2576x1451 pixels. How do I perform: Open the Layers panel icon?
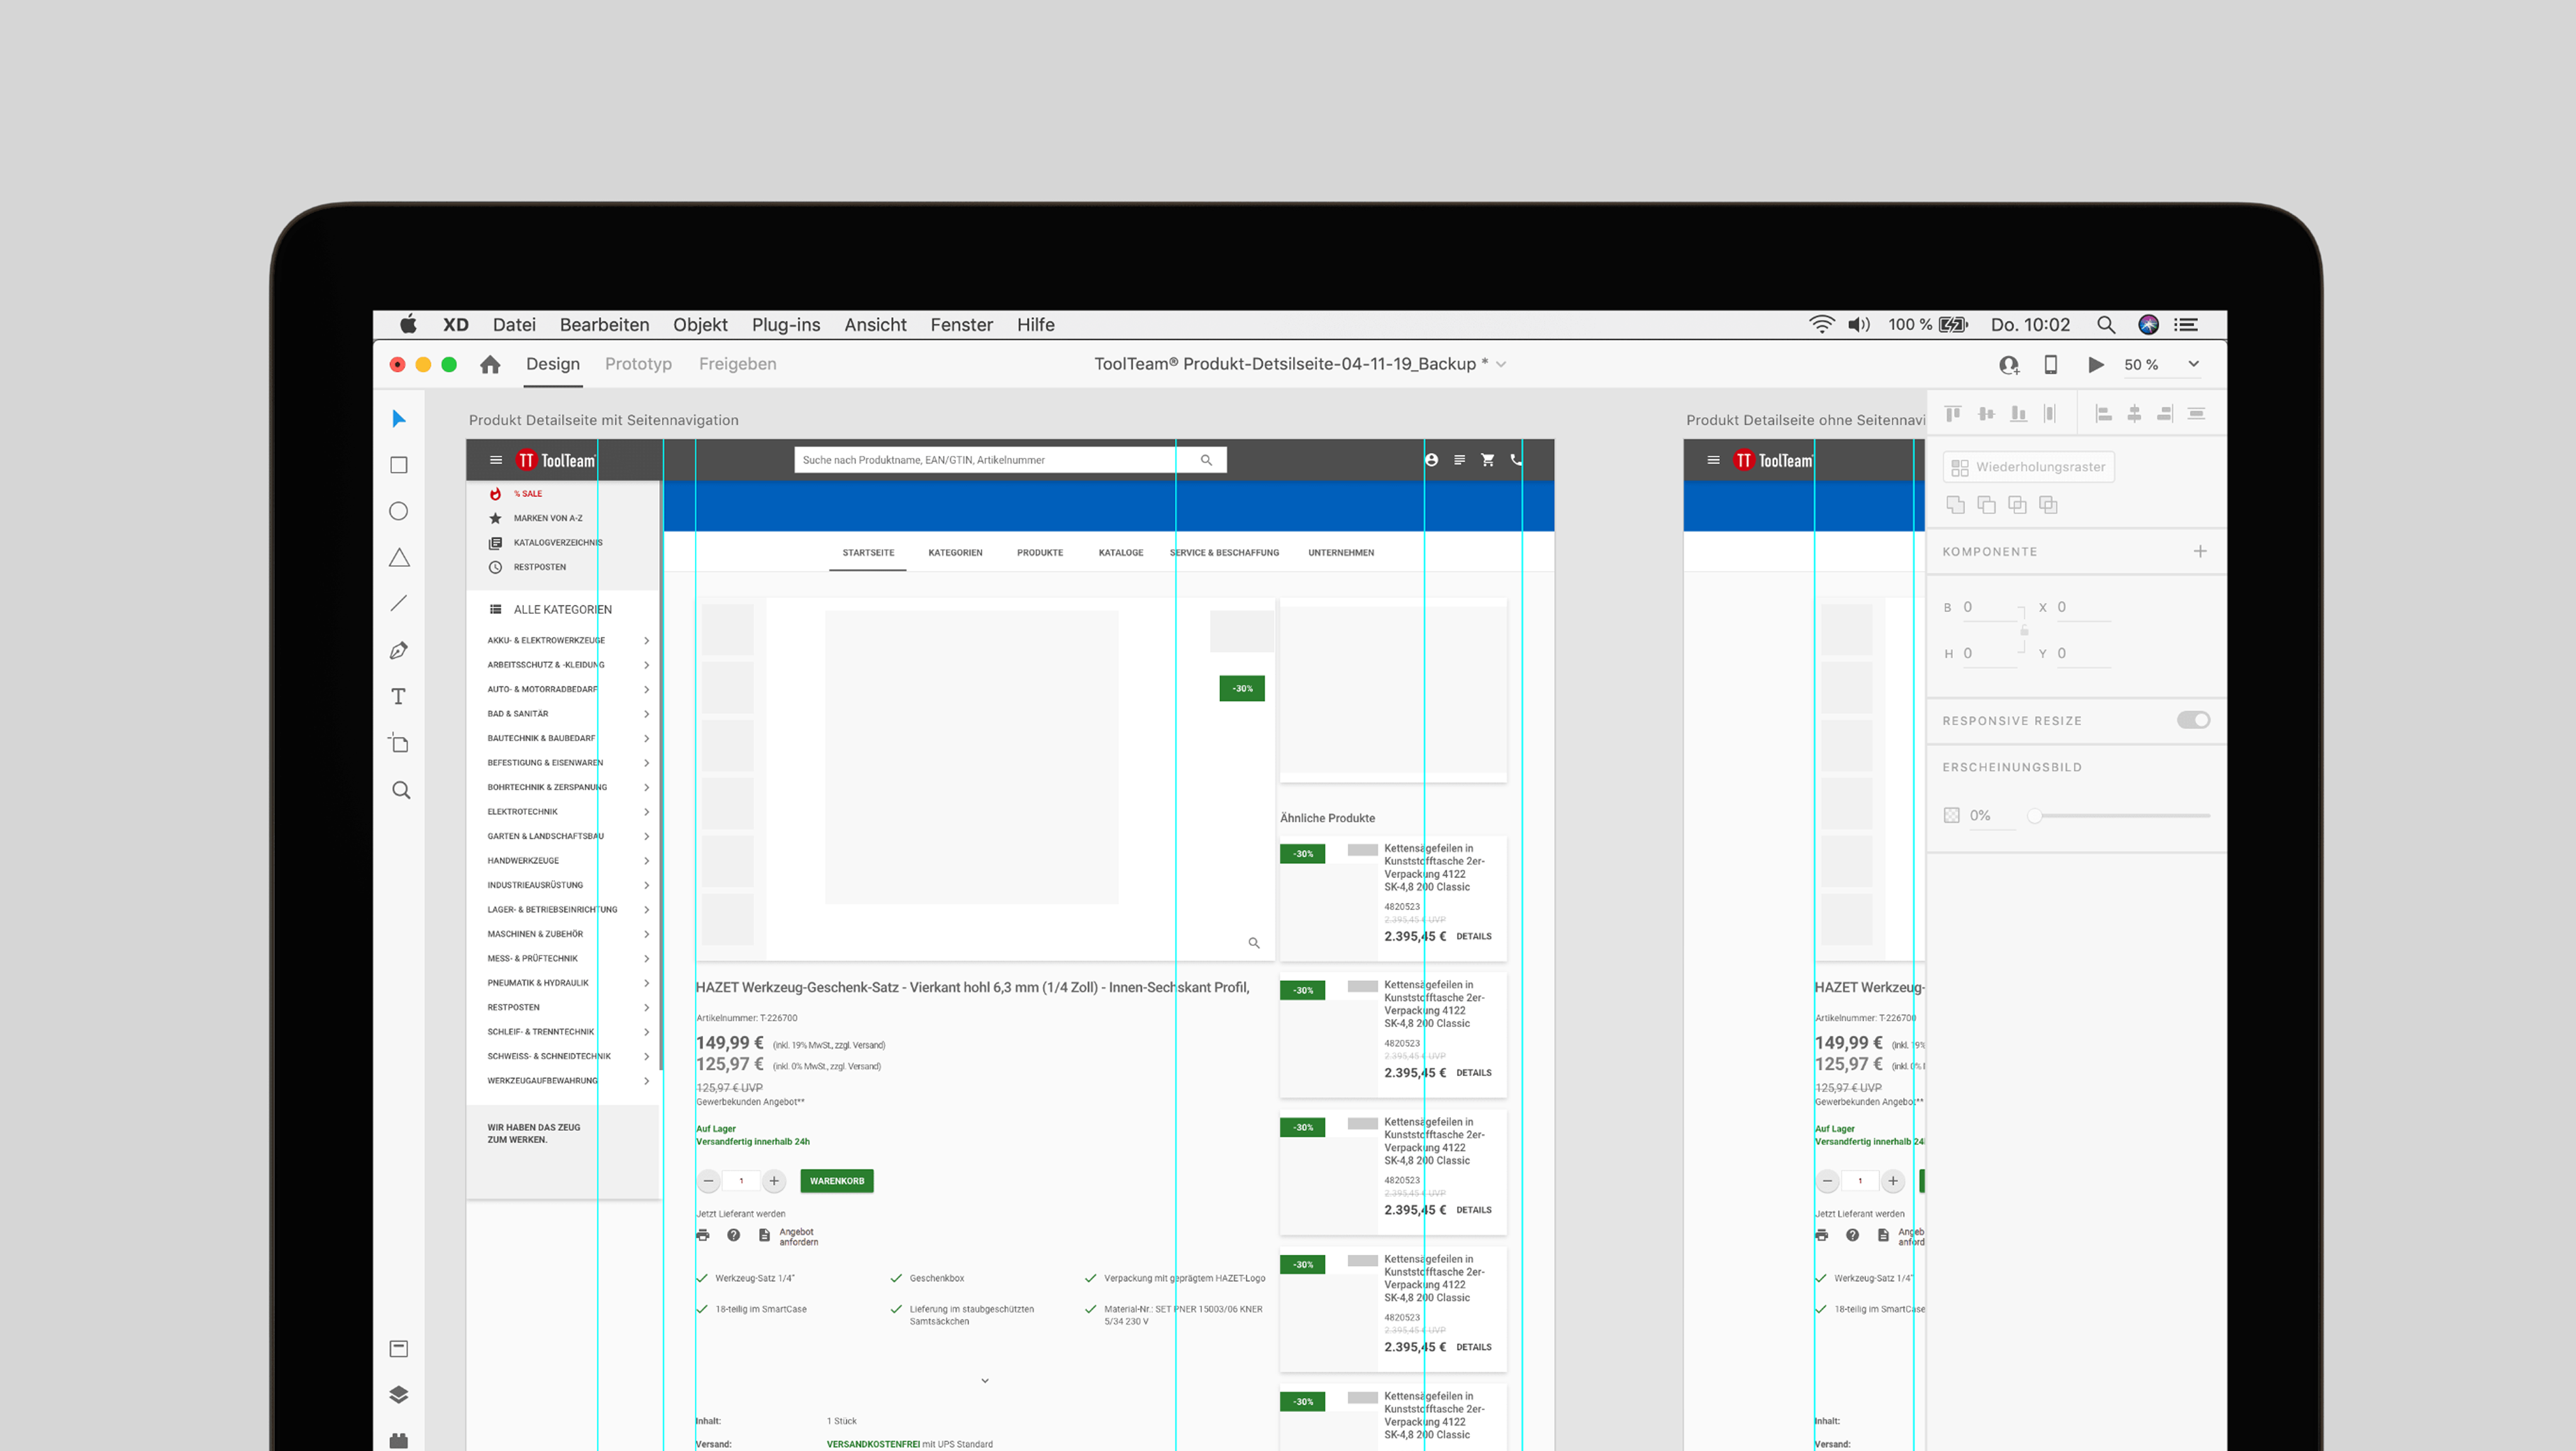click(x=399, y=1394)
